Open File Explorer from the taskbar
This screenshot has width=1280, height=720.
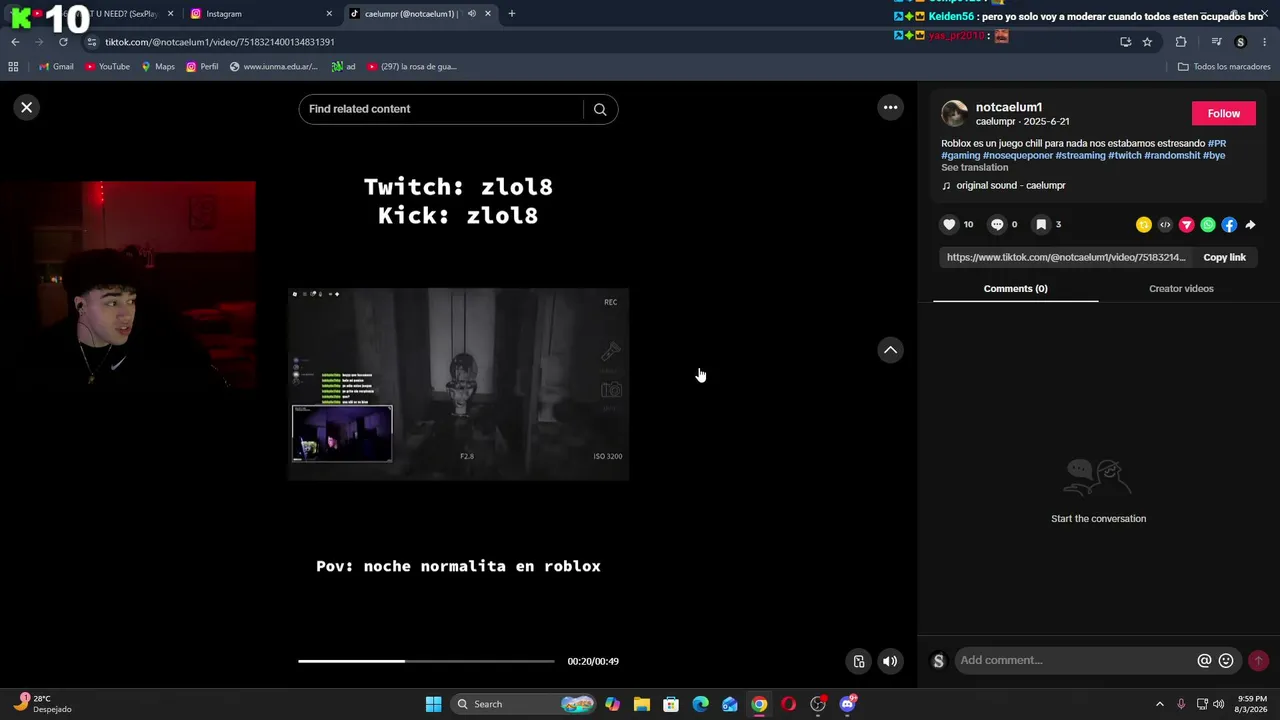pos(642,704)
